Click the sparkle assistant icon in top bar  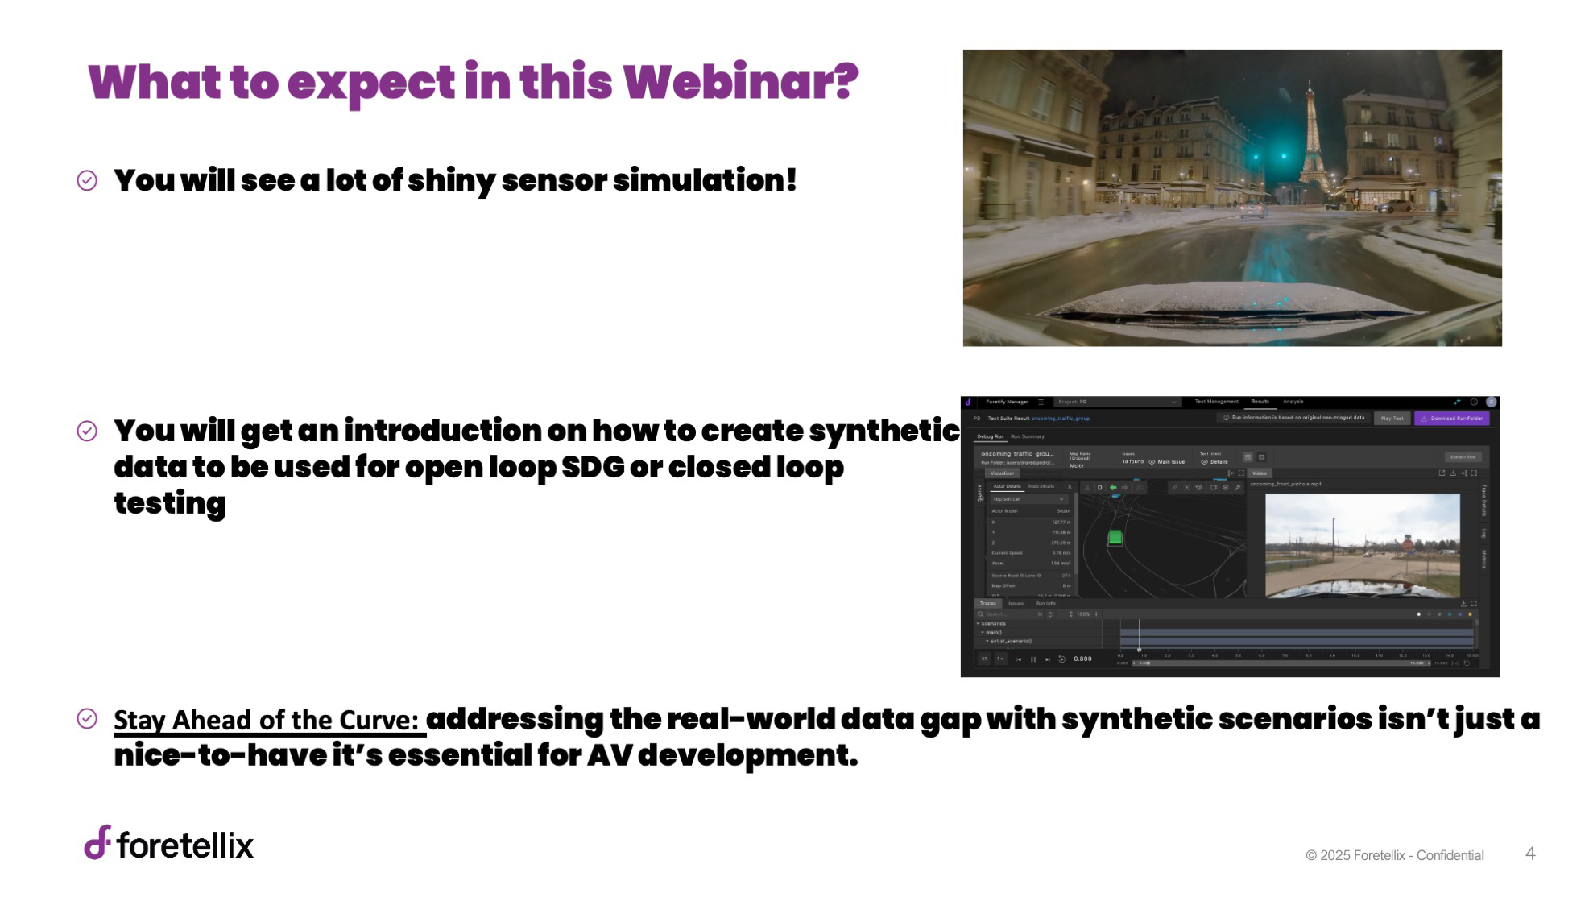point(1457,402)
